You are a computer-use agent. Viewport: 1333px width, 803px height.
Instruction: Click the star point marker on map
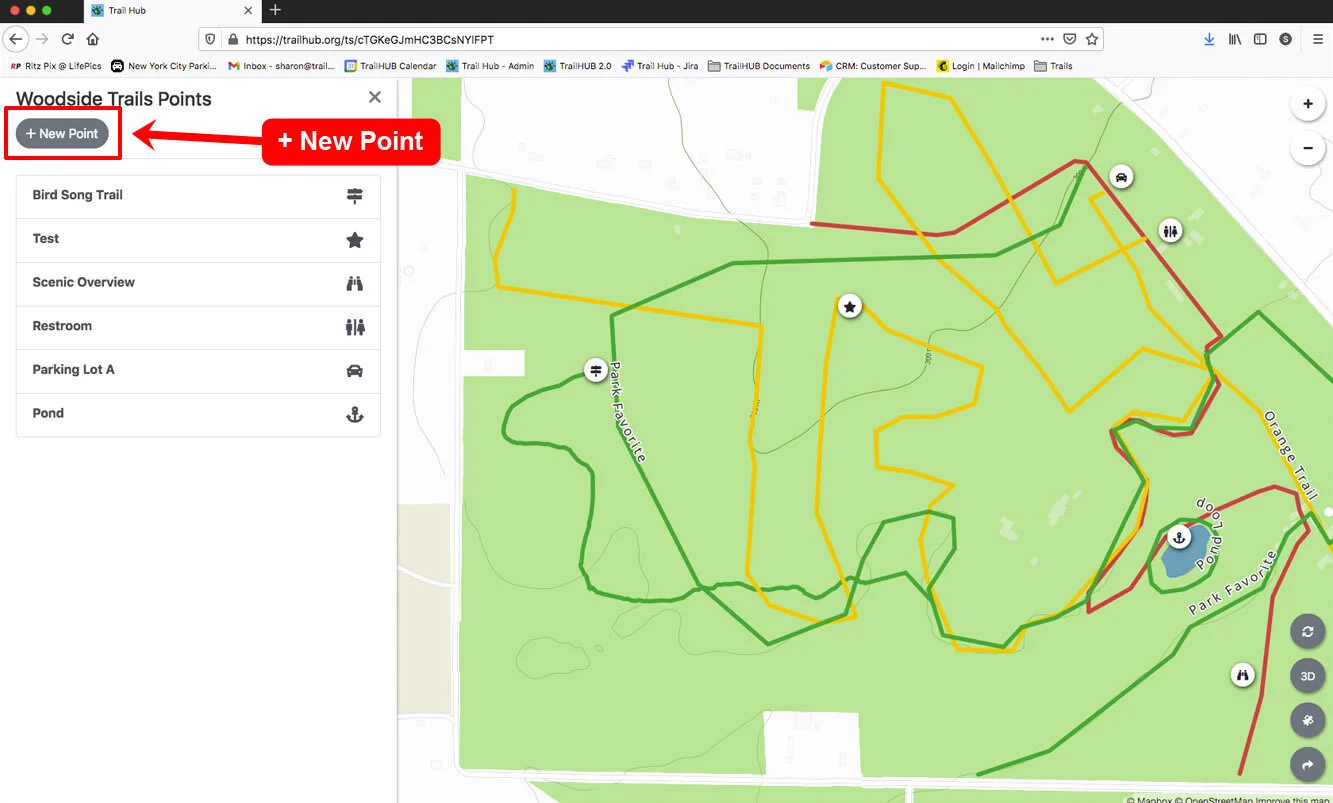click(x=850, y=307)
